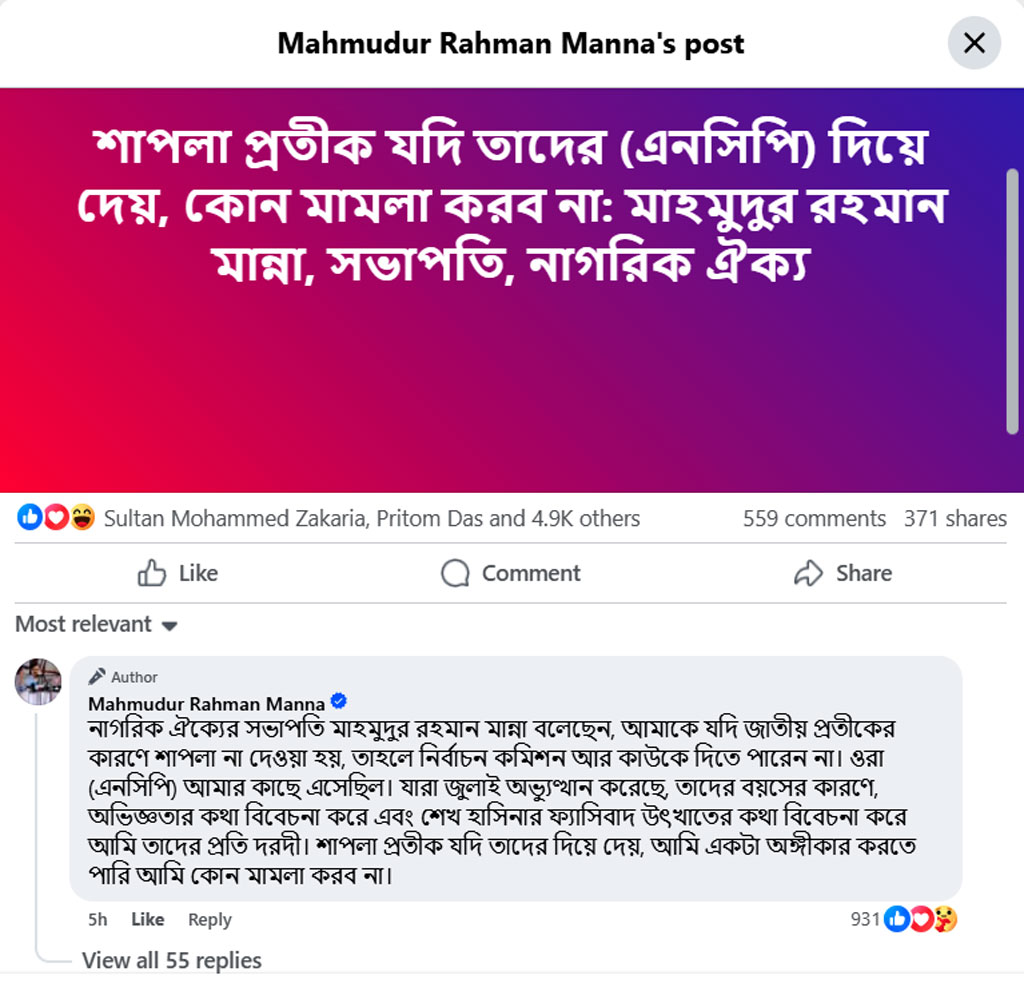1024x987 pixels.
Task: Click the dialog's vertical scrollbar
Action: [1012, 300]
